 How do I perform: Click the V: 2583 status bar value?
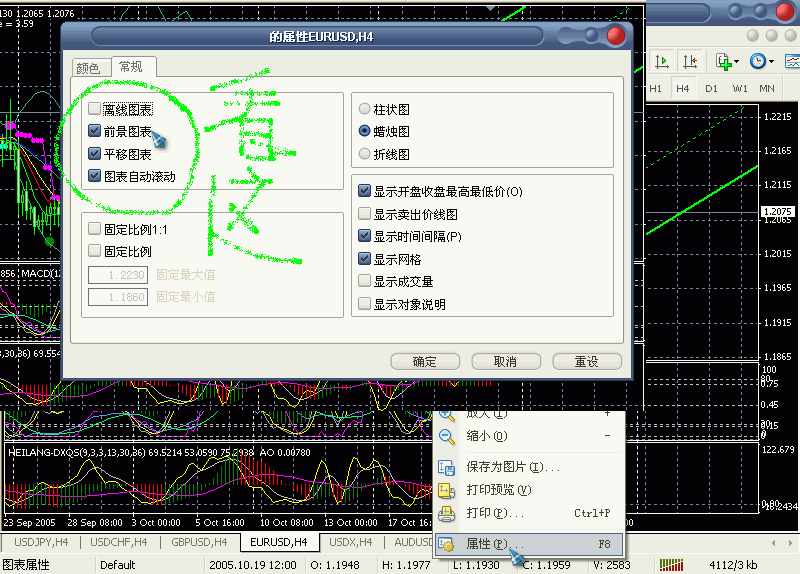(612, 565)
